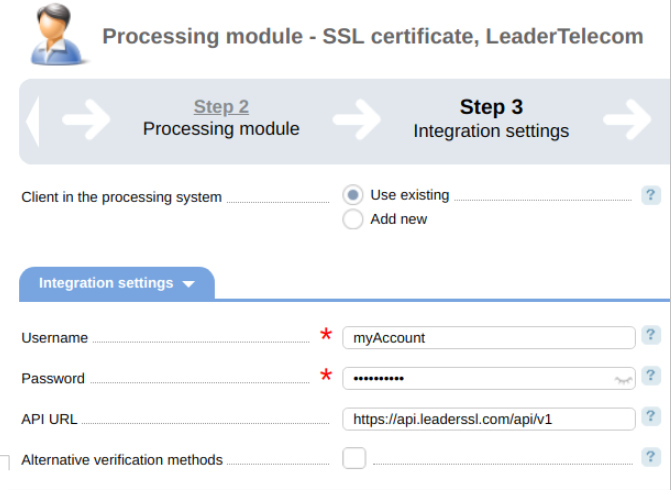Click help icon for Client in processing system
The width and height of the screenshot is (672, 495).
click(651, 195)
